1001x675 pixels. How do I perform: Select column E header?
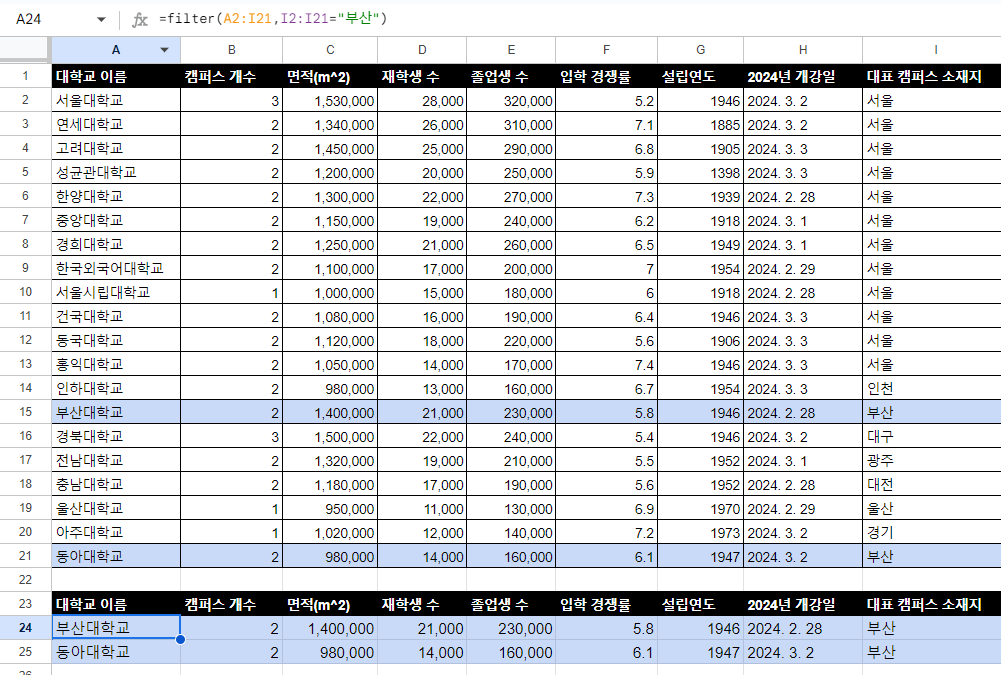click(x=511, y=50)
